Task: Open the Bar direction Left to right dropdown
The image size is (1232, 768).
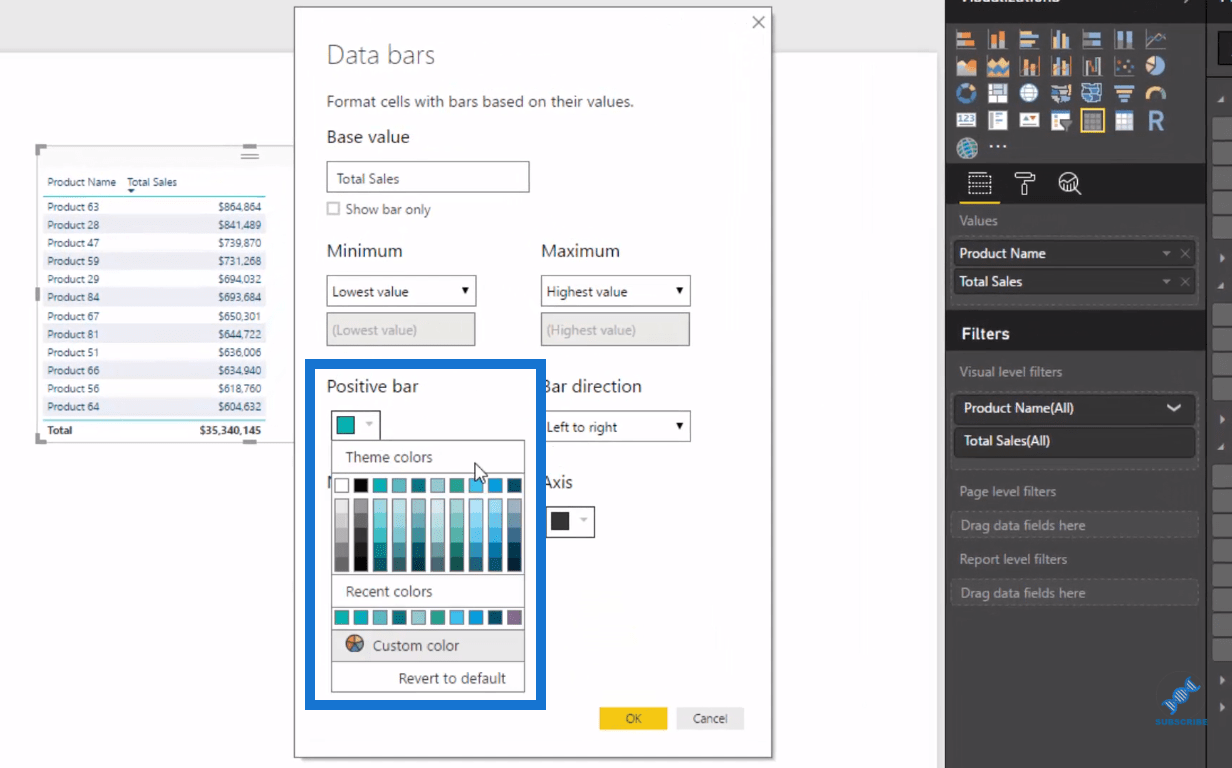Action: [616, 426]
